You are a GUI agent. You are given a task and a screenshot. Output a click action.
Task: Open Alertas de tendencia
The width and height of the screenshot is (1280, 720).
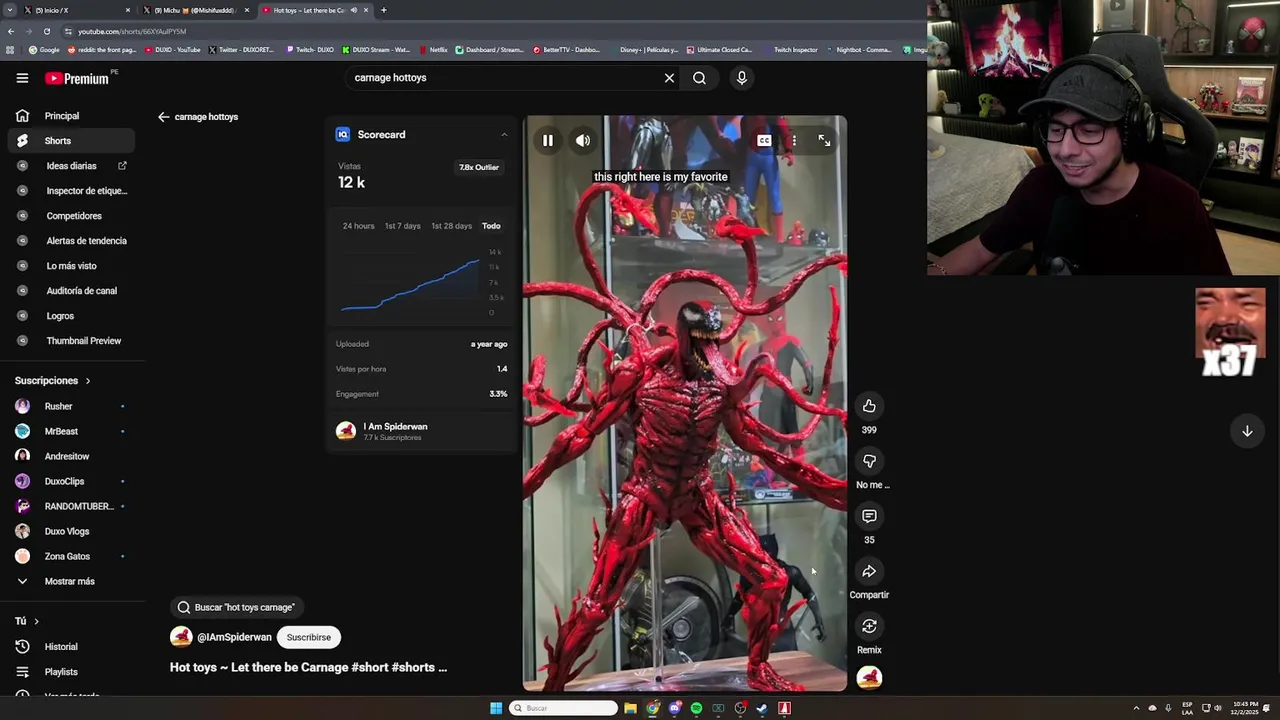pyautogui.click(x=71, y=241)
